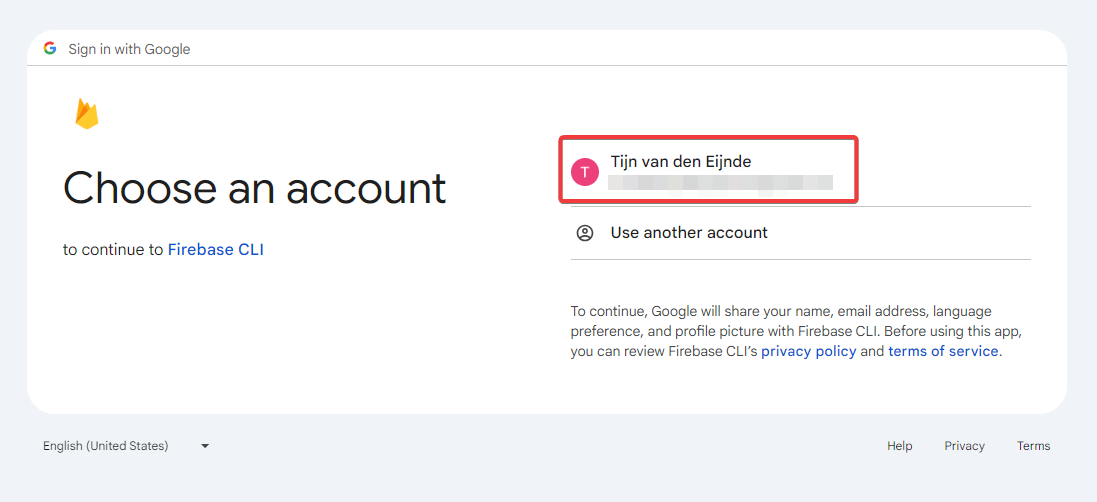Select the Tijn van den Eijnde account name
Screen dimensions: 1097x502
coord(680,161)
